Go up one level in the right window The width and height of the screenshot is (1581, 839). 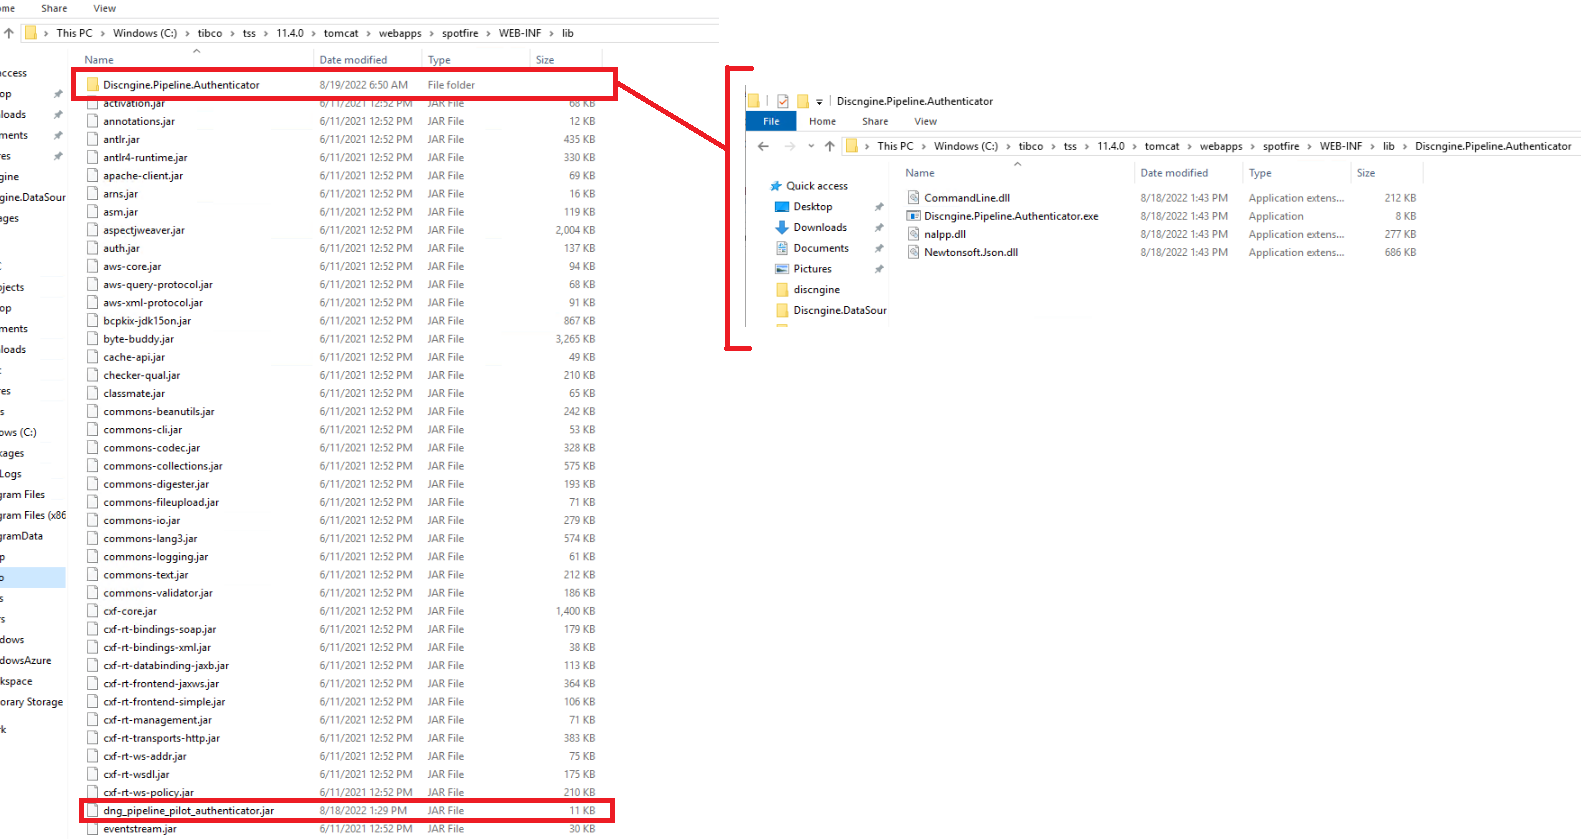tap(829, 146)
